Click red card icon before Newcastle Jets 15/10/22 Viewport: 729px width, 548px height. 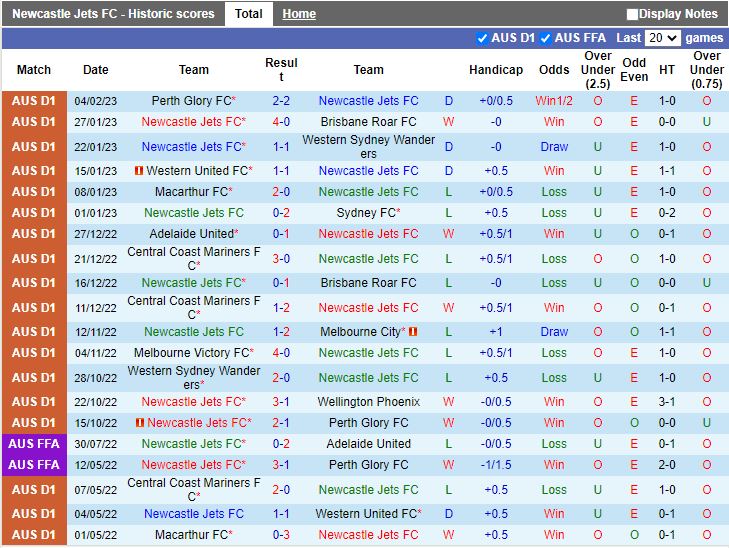(x=140, y=423)
